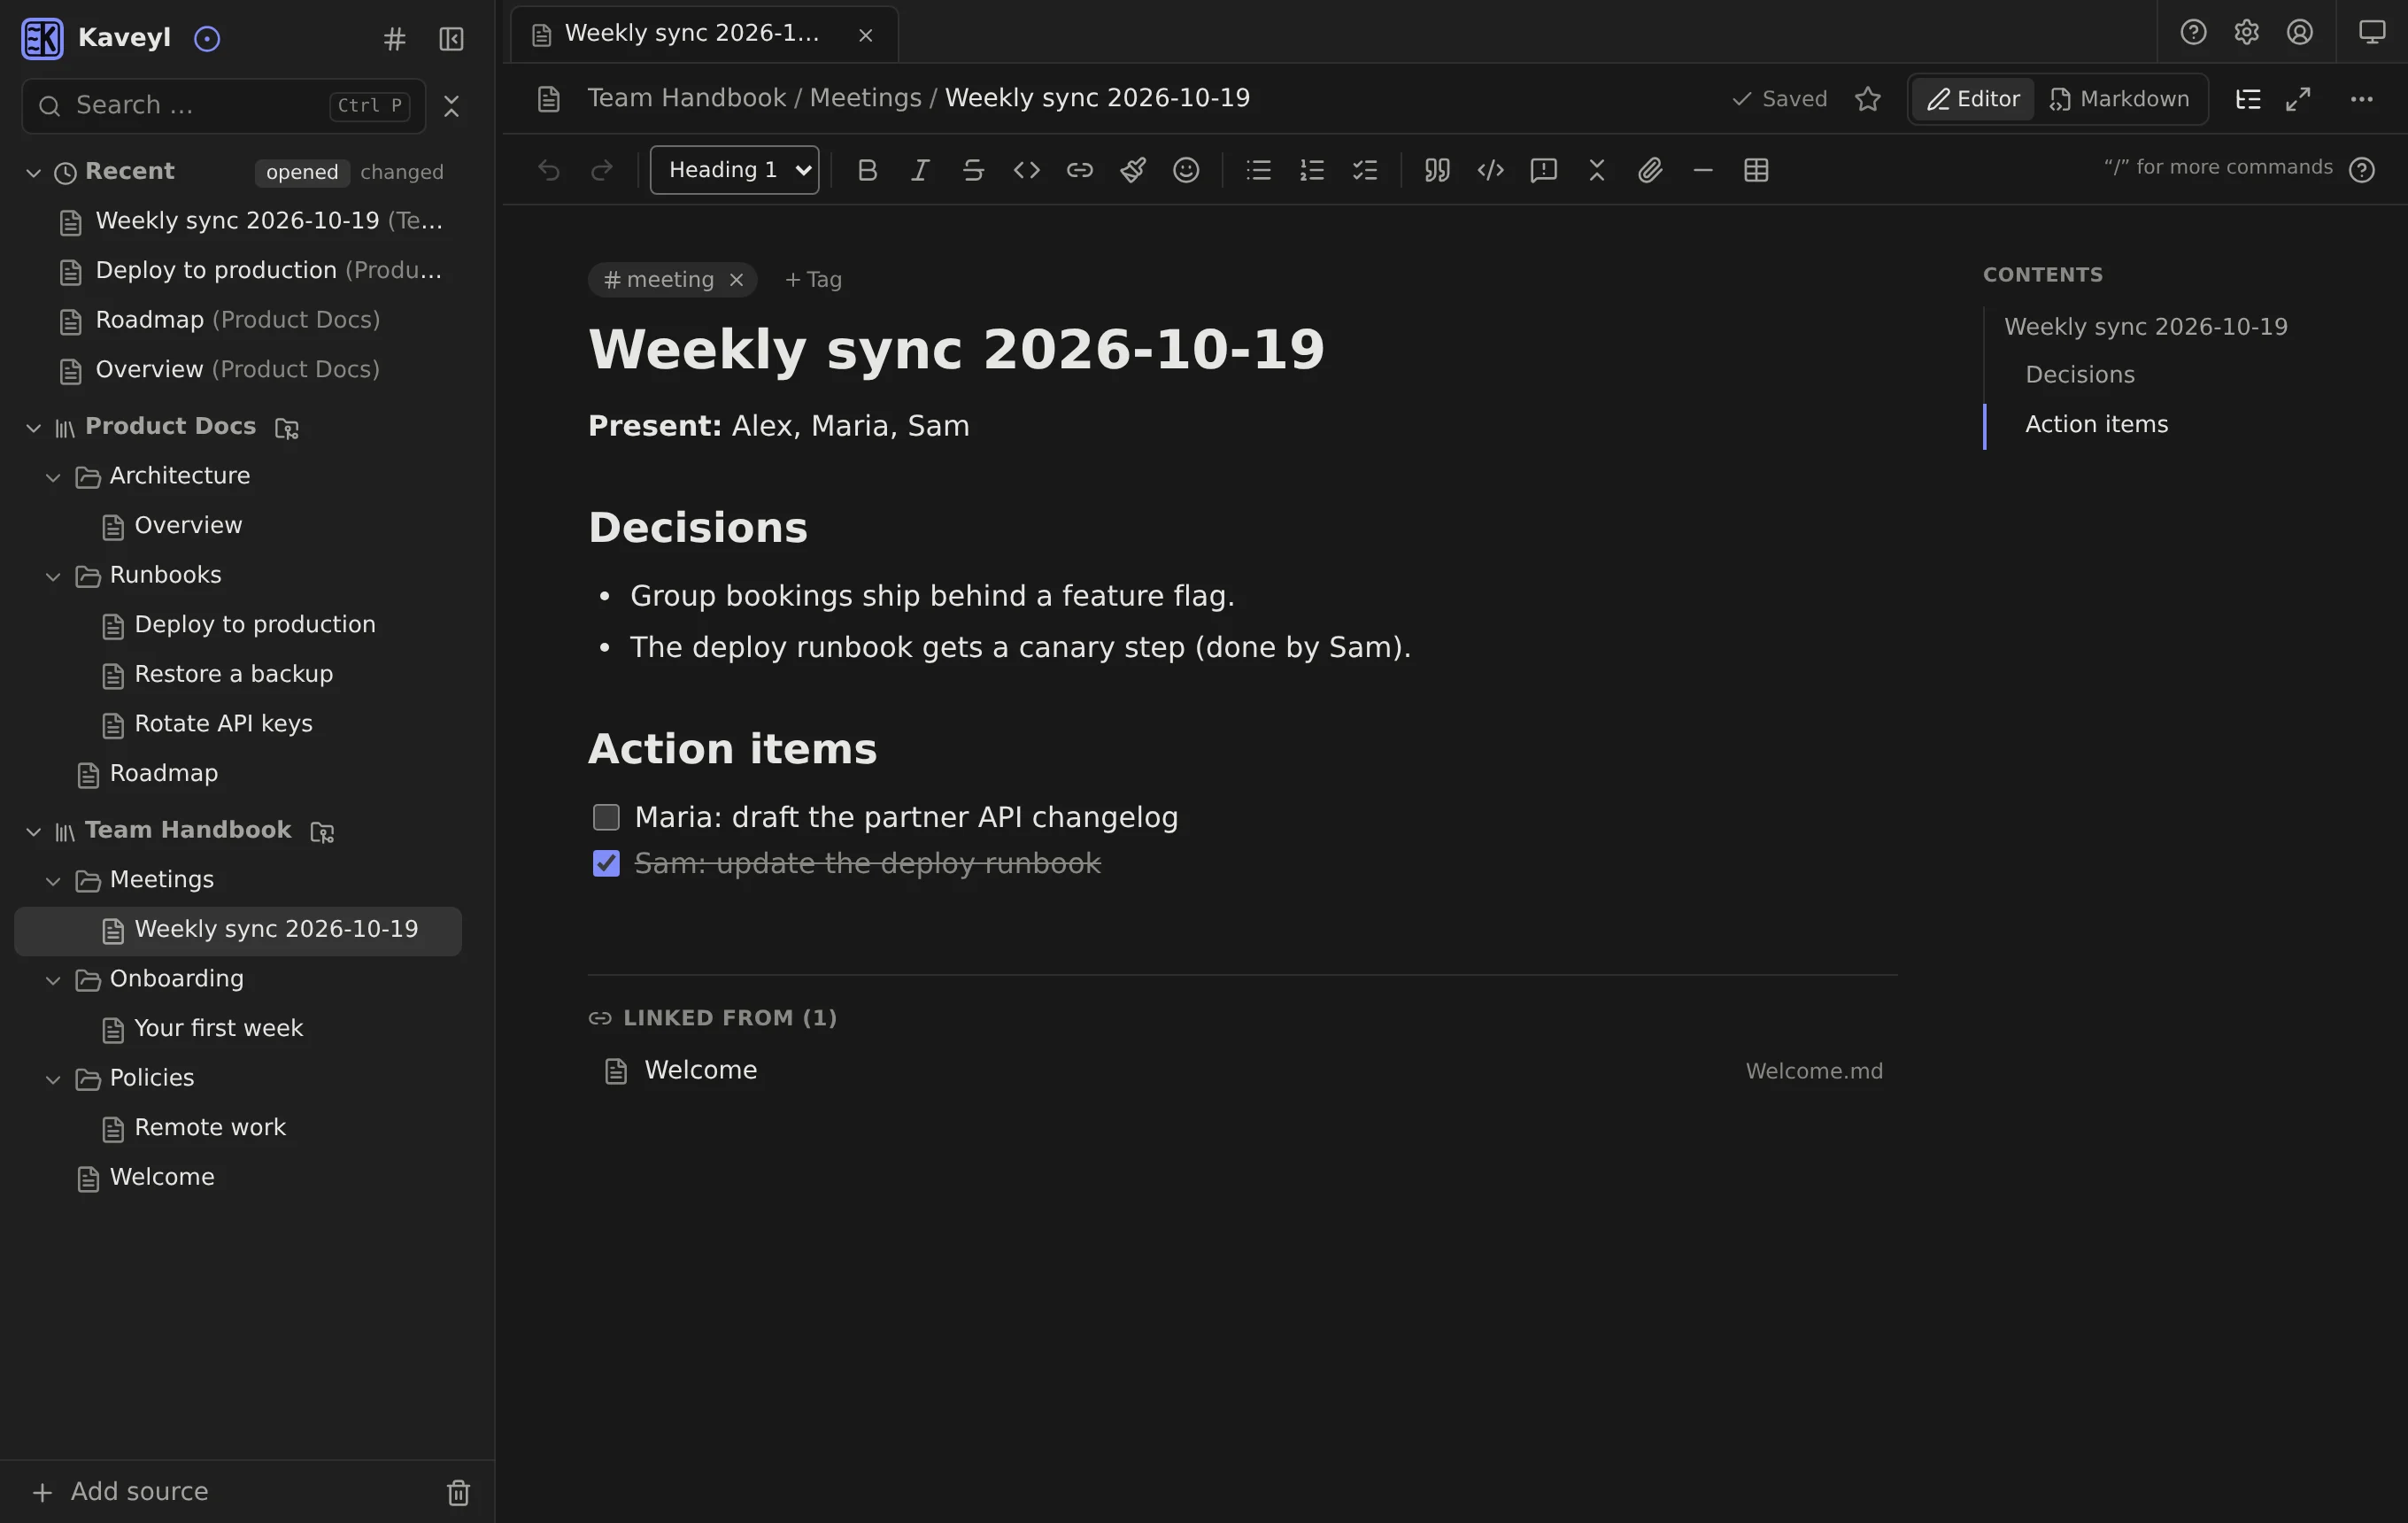Click the Bold formatting icon
The height and width of the screenshot is (1523, 2408).
(867, 170)
